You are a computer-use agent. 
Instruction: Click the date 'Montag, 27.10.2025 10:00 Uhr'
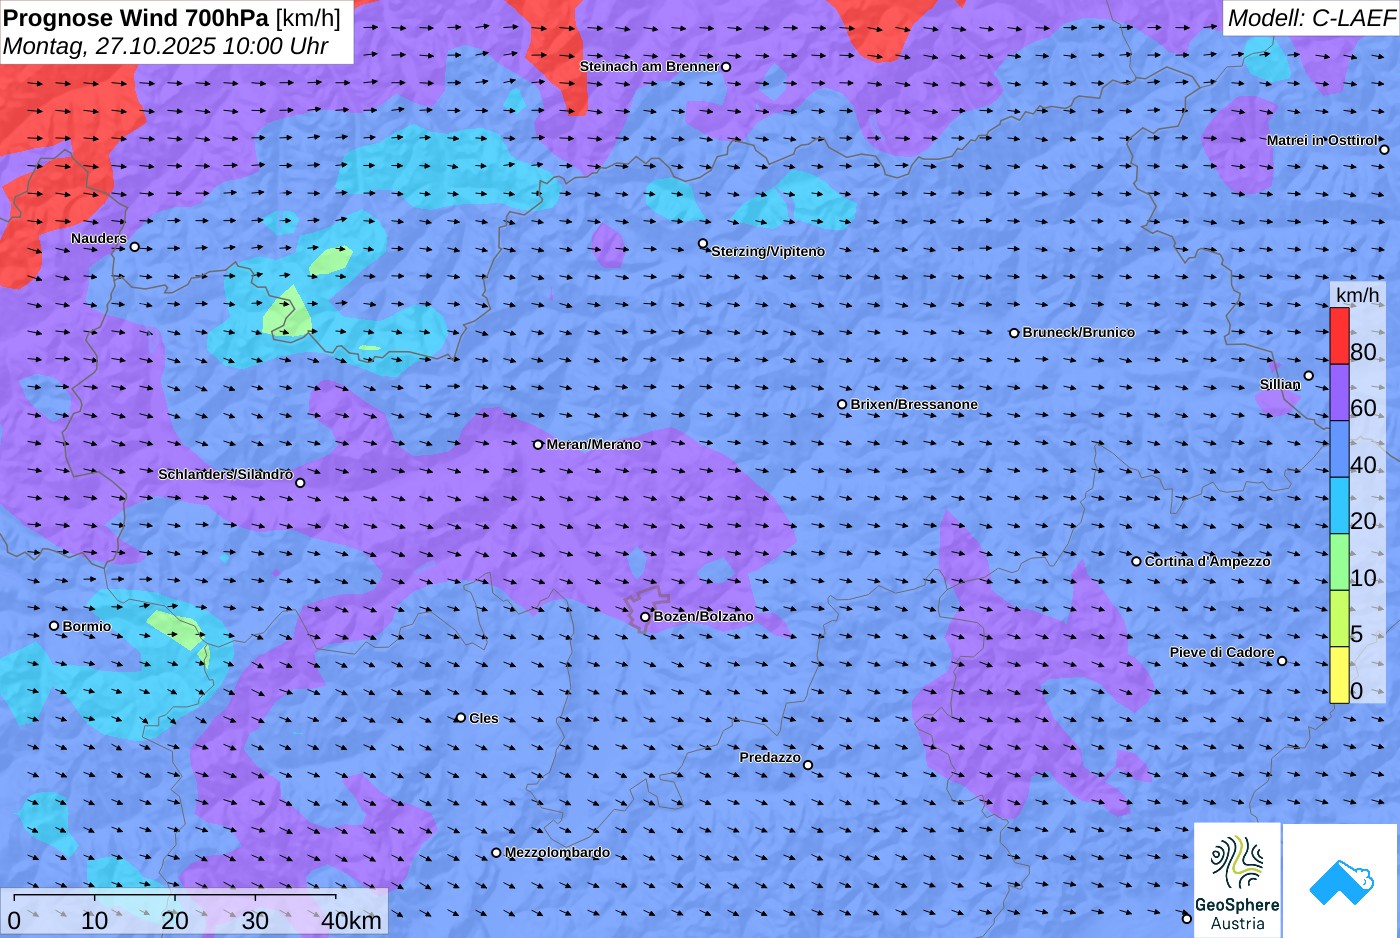(x=166, y=46)
